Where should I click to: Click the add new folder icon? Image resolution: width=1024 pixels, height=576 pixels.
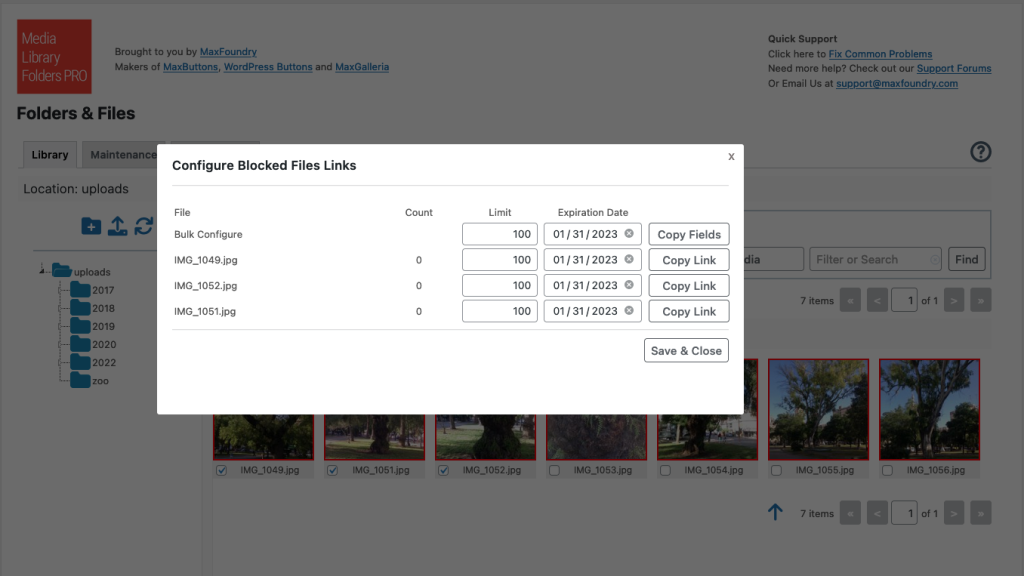(x=91, y=226)
